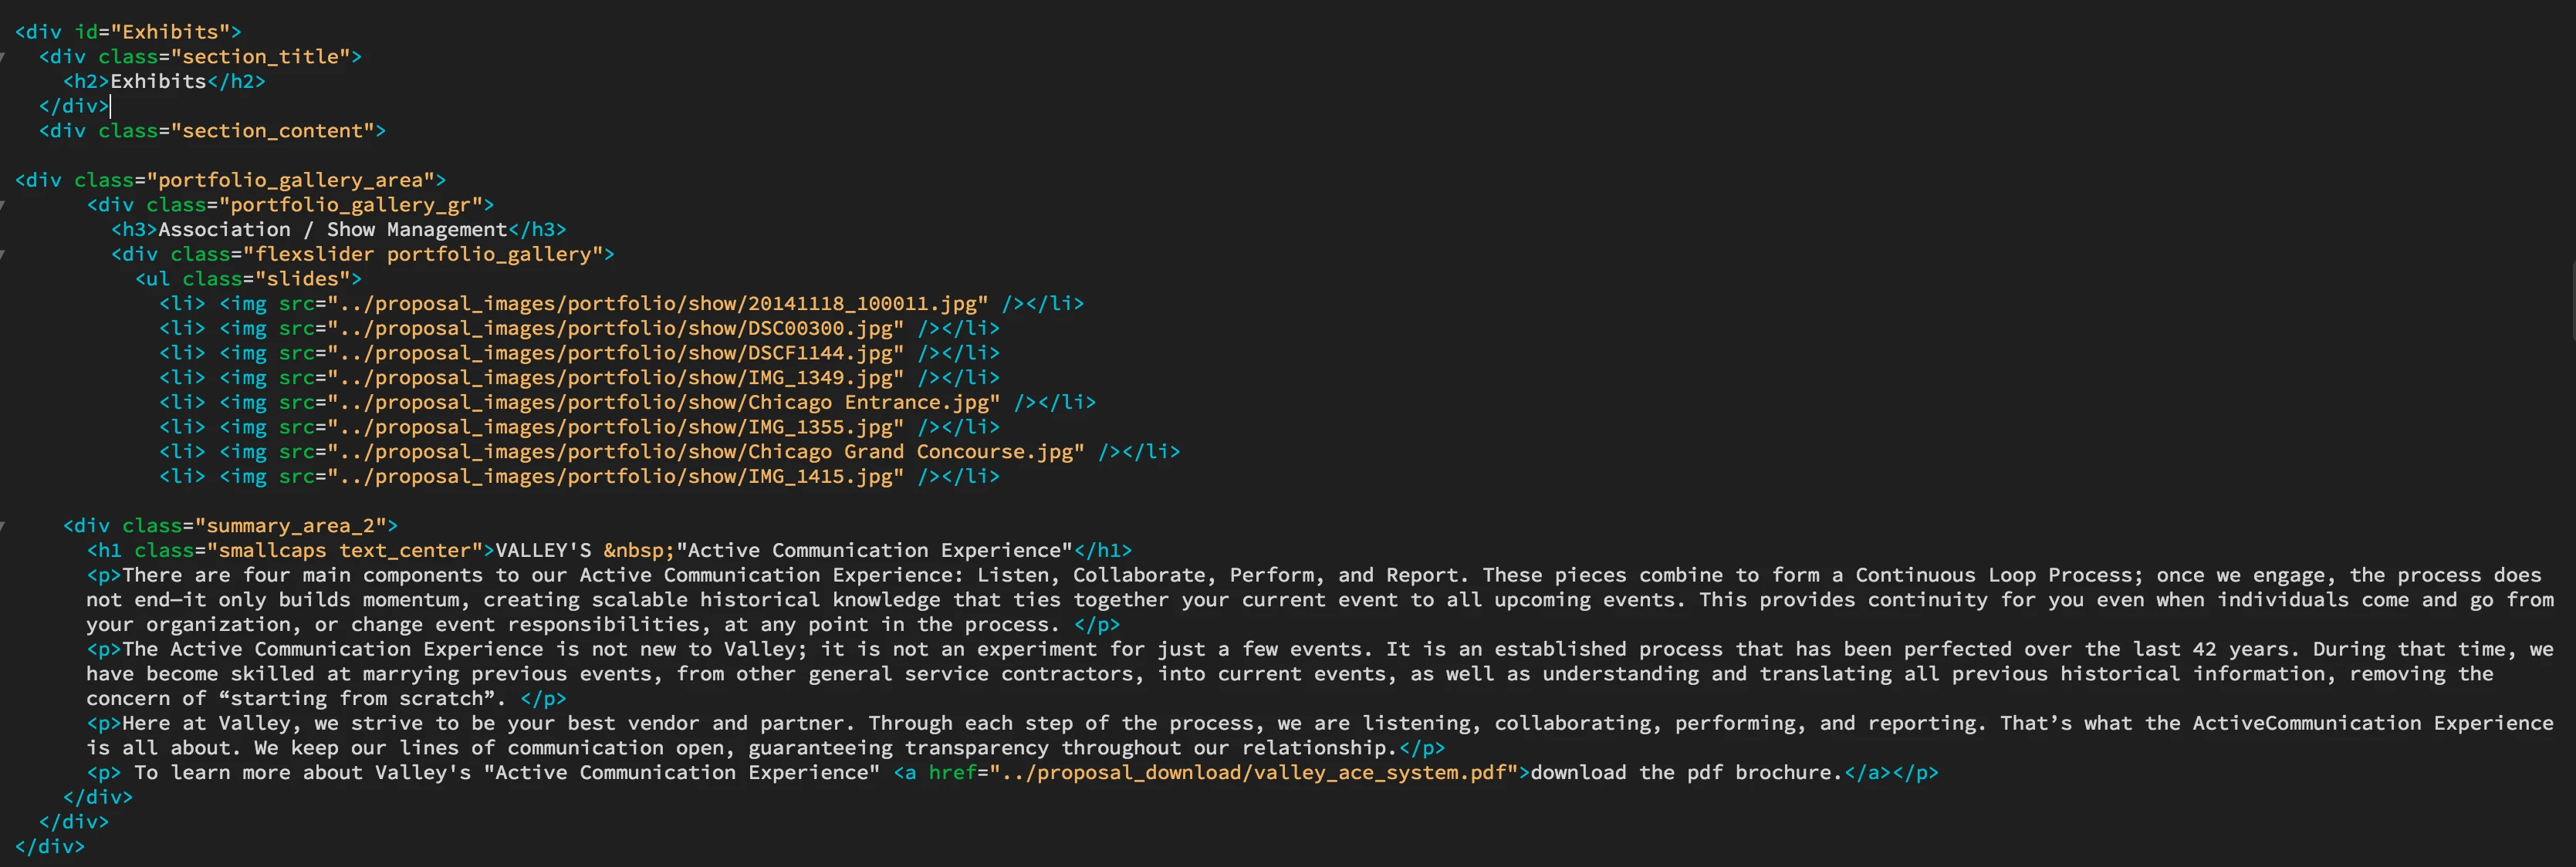
Task: Fold the flexslider portfolio_gallery div
Action: [x=3, y=254]
